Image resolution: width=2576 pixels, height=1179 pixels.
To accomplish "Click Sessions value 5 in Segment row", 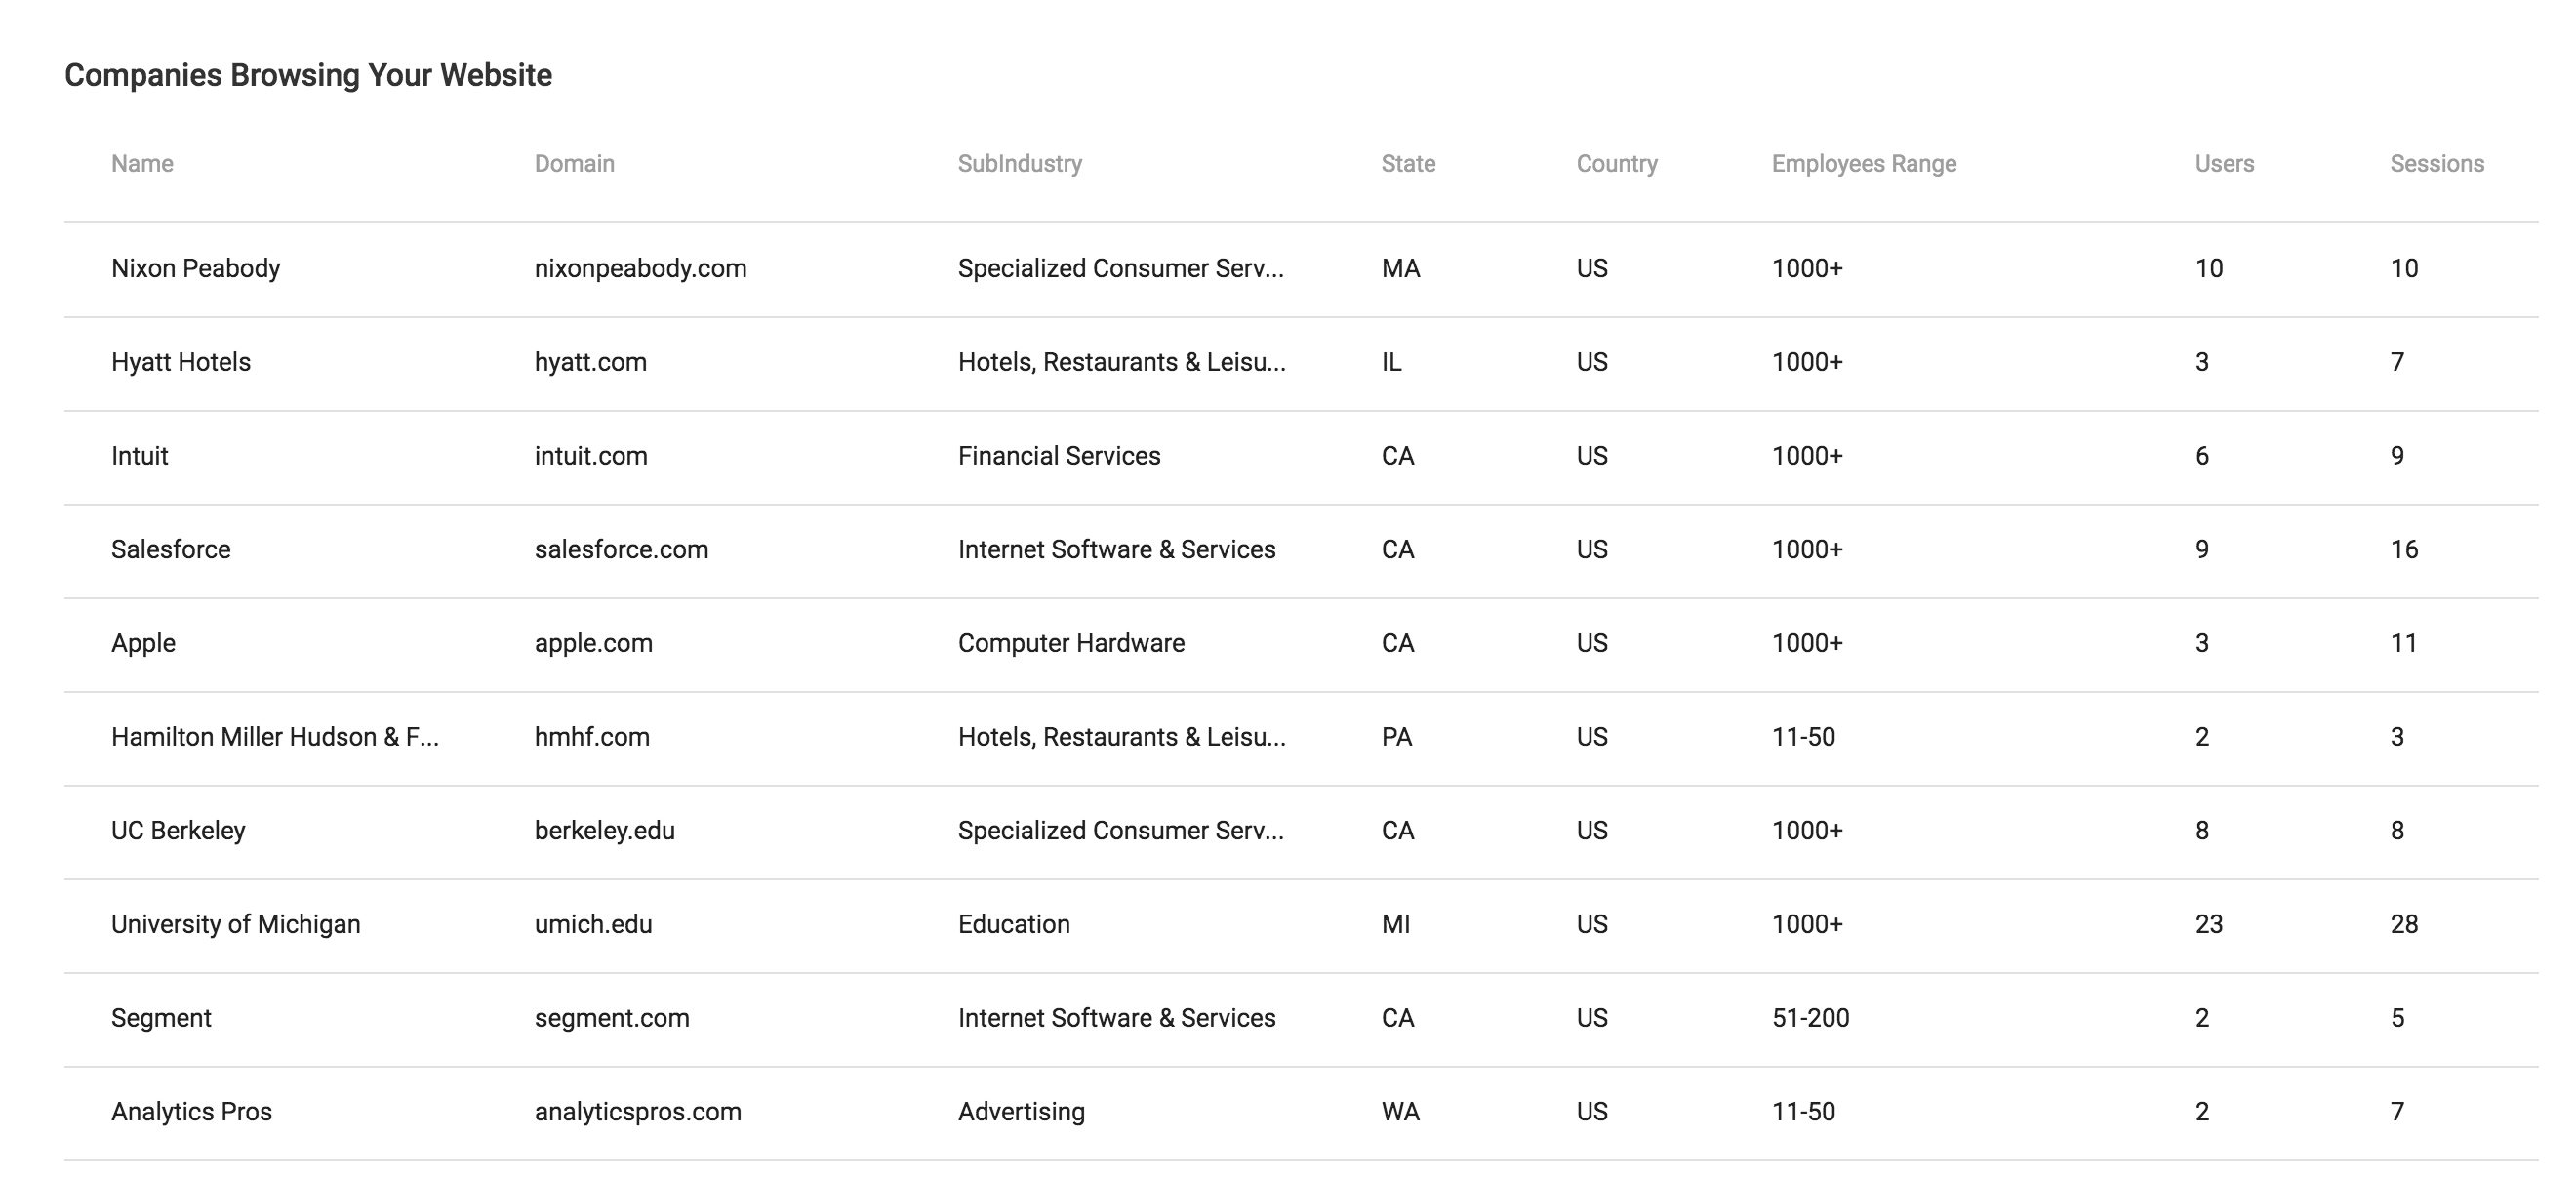I will click(2397, 1019).
